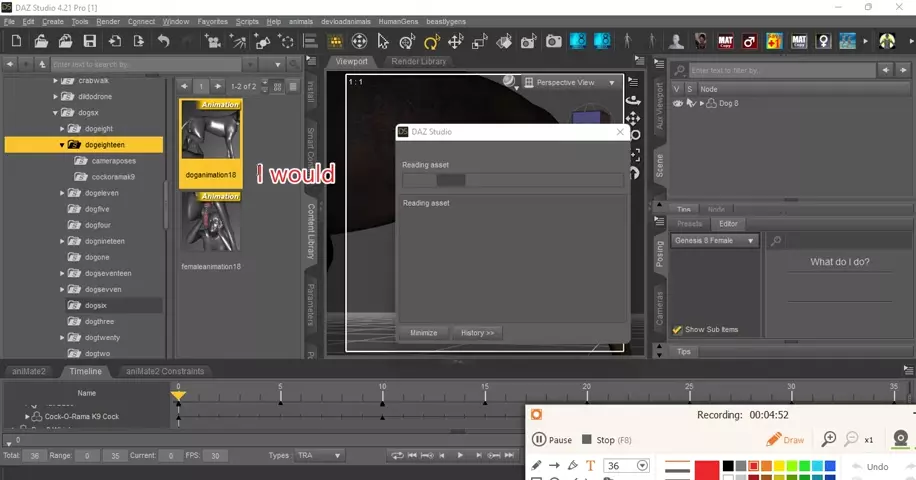Click the recorder zoom-in magnifier icon
Image resolution: width=916 pixels, height=480 pixels.
click(829, 440)
